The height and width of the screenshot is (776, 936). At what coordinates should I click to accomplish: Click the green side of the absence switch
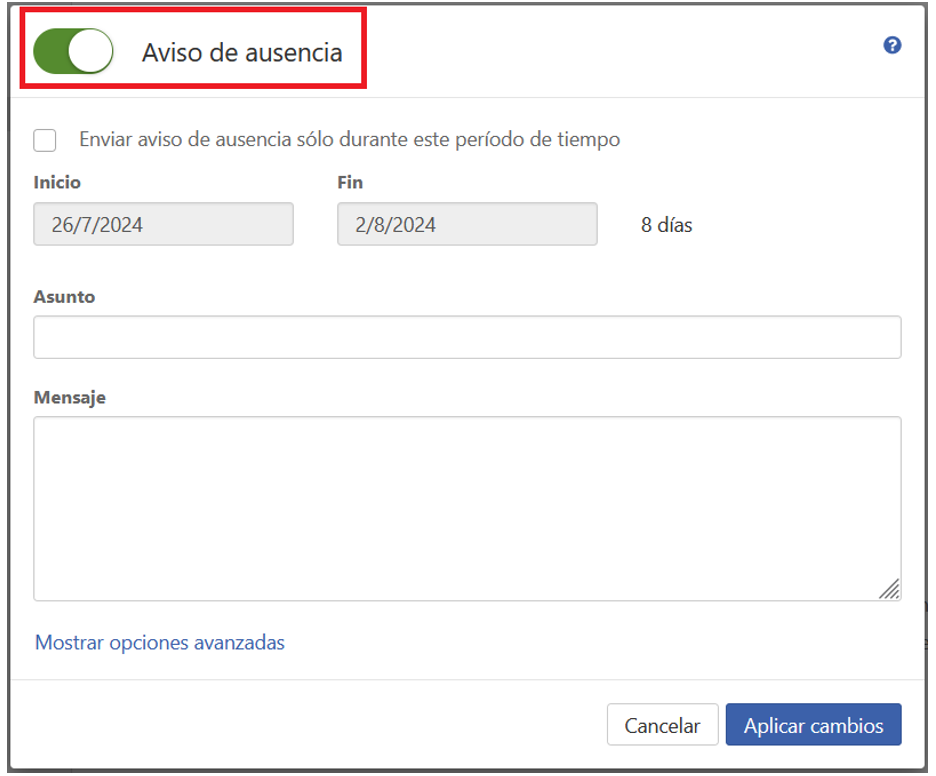click(54, 51)
